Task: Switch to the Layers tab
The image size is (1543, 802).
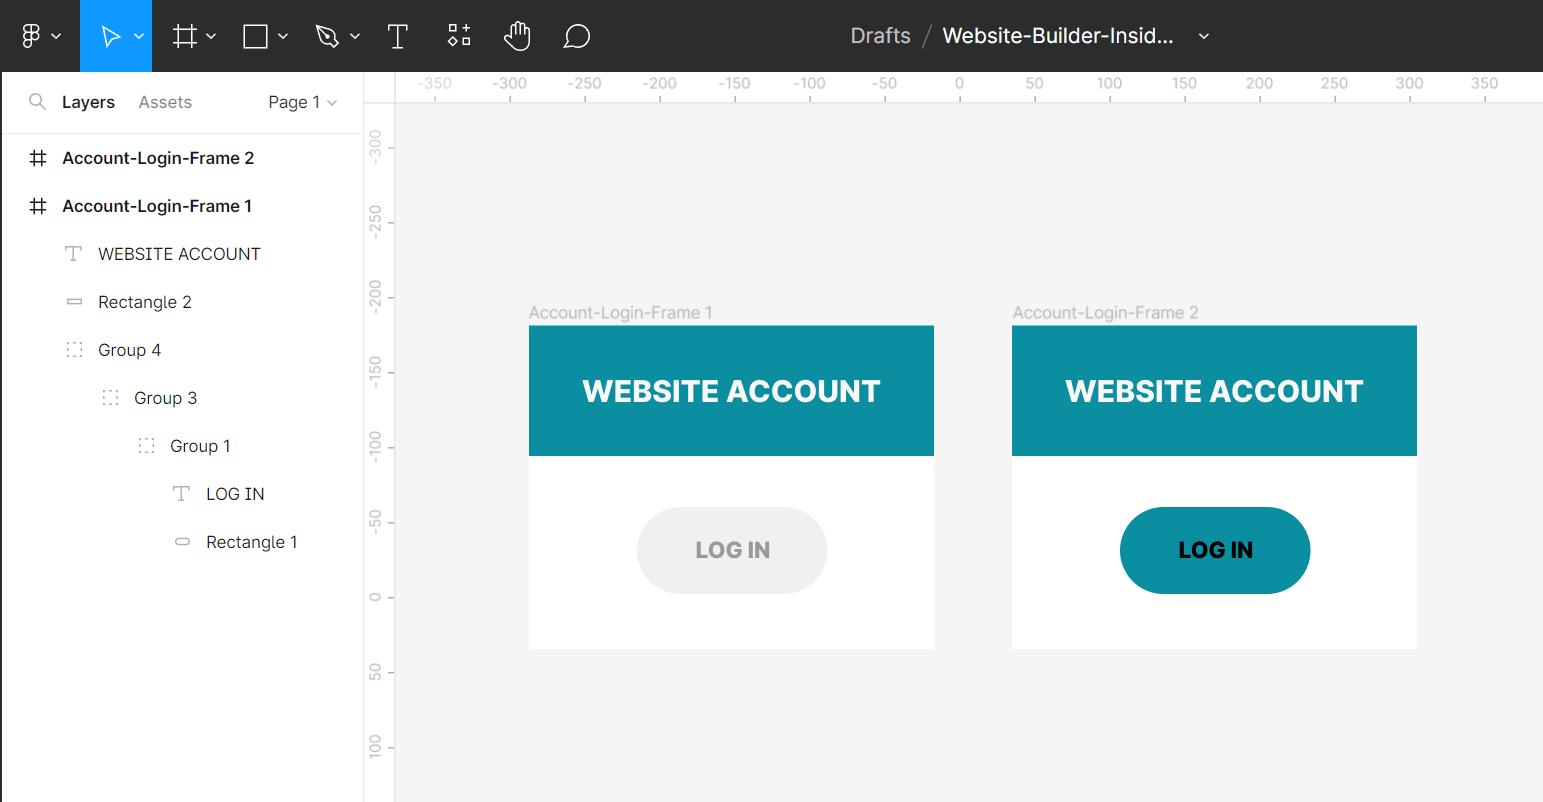Action: tap(88, 102)
